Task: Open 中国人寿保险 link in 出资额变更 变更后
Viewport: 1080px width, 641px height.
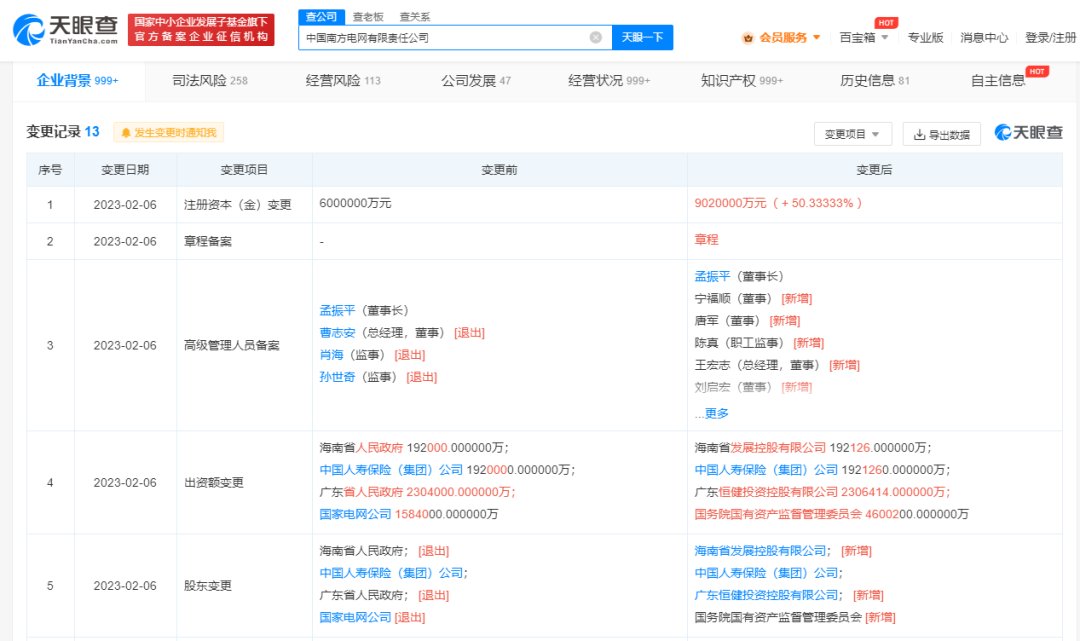Action: tap(766, 470)
